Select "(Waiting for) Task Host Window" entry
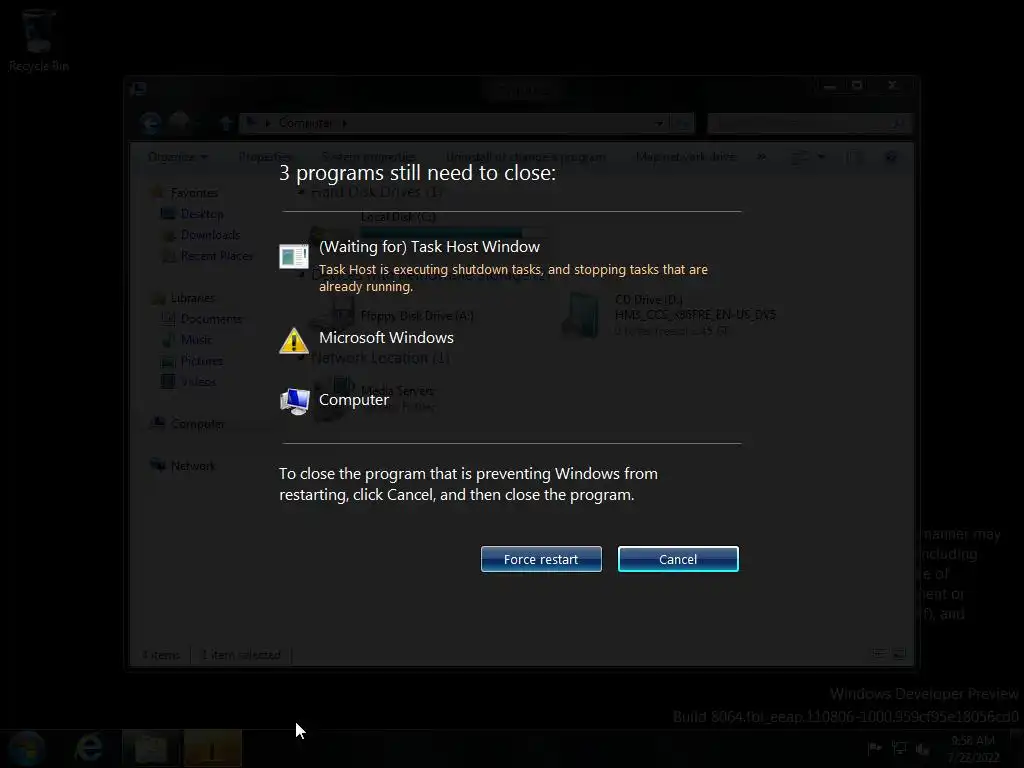The image size is (1024, 768). tap(429, 247)
